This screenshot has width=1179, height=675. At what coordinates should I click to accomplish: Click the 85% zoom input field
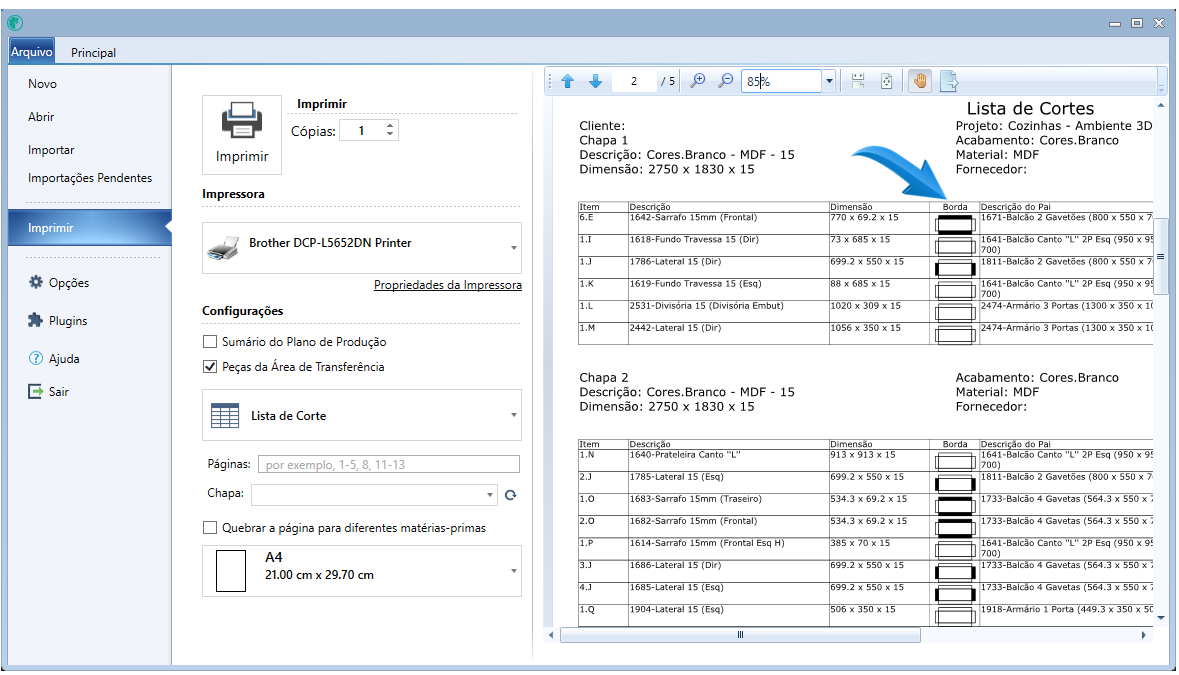point(781,81)
